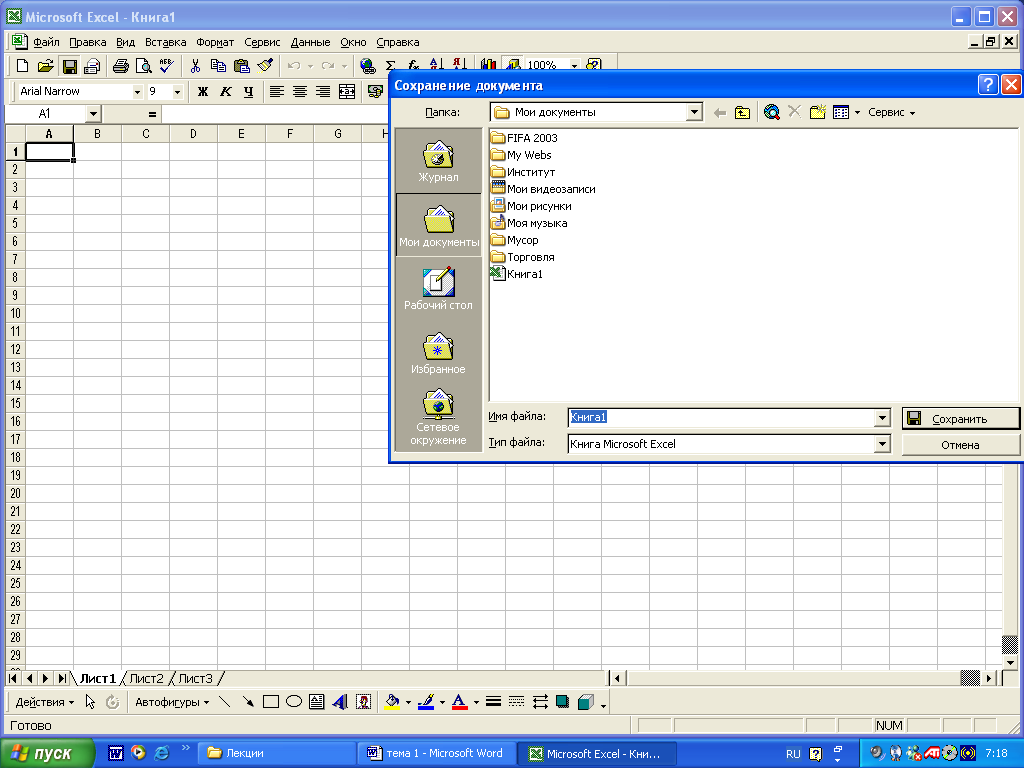This screenshot has height=768, width=1024.
Task: Open the Данные menu
Action: (310, 42)
